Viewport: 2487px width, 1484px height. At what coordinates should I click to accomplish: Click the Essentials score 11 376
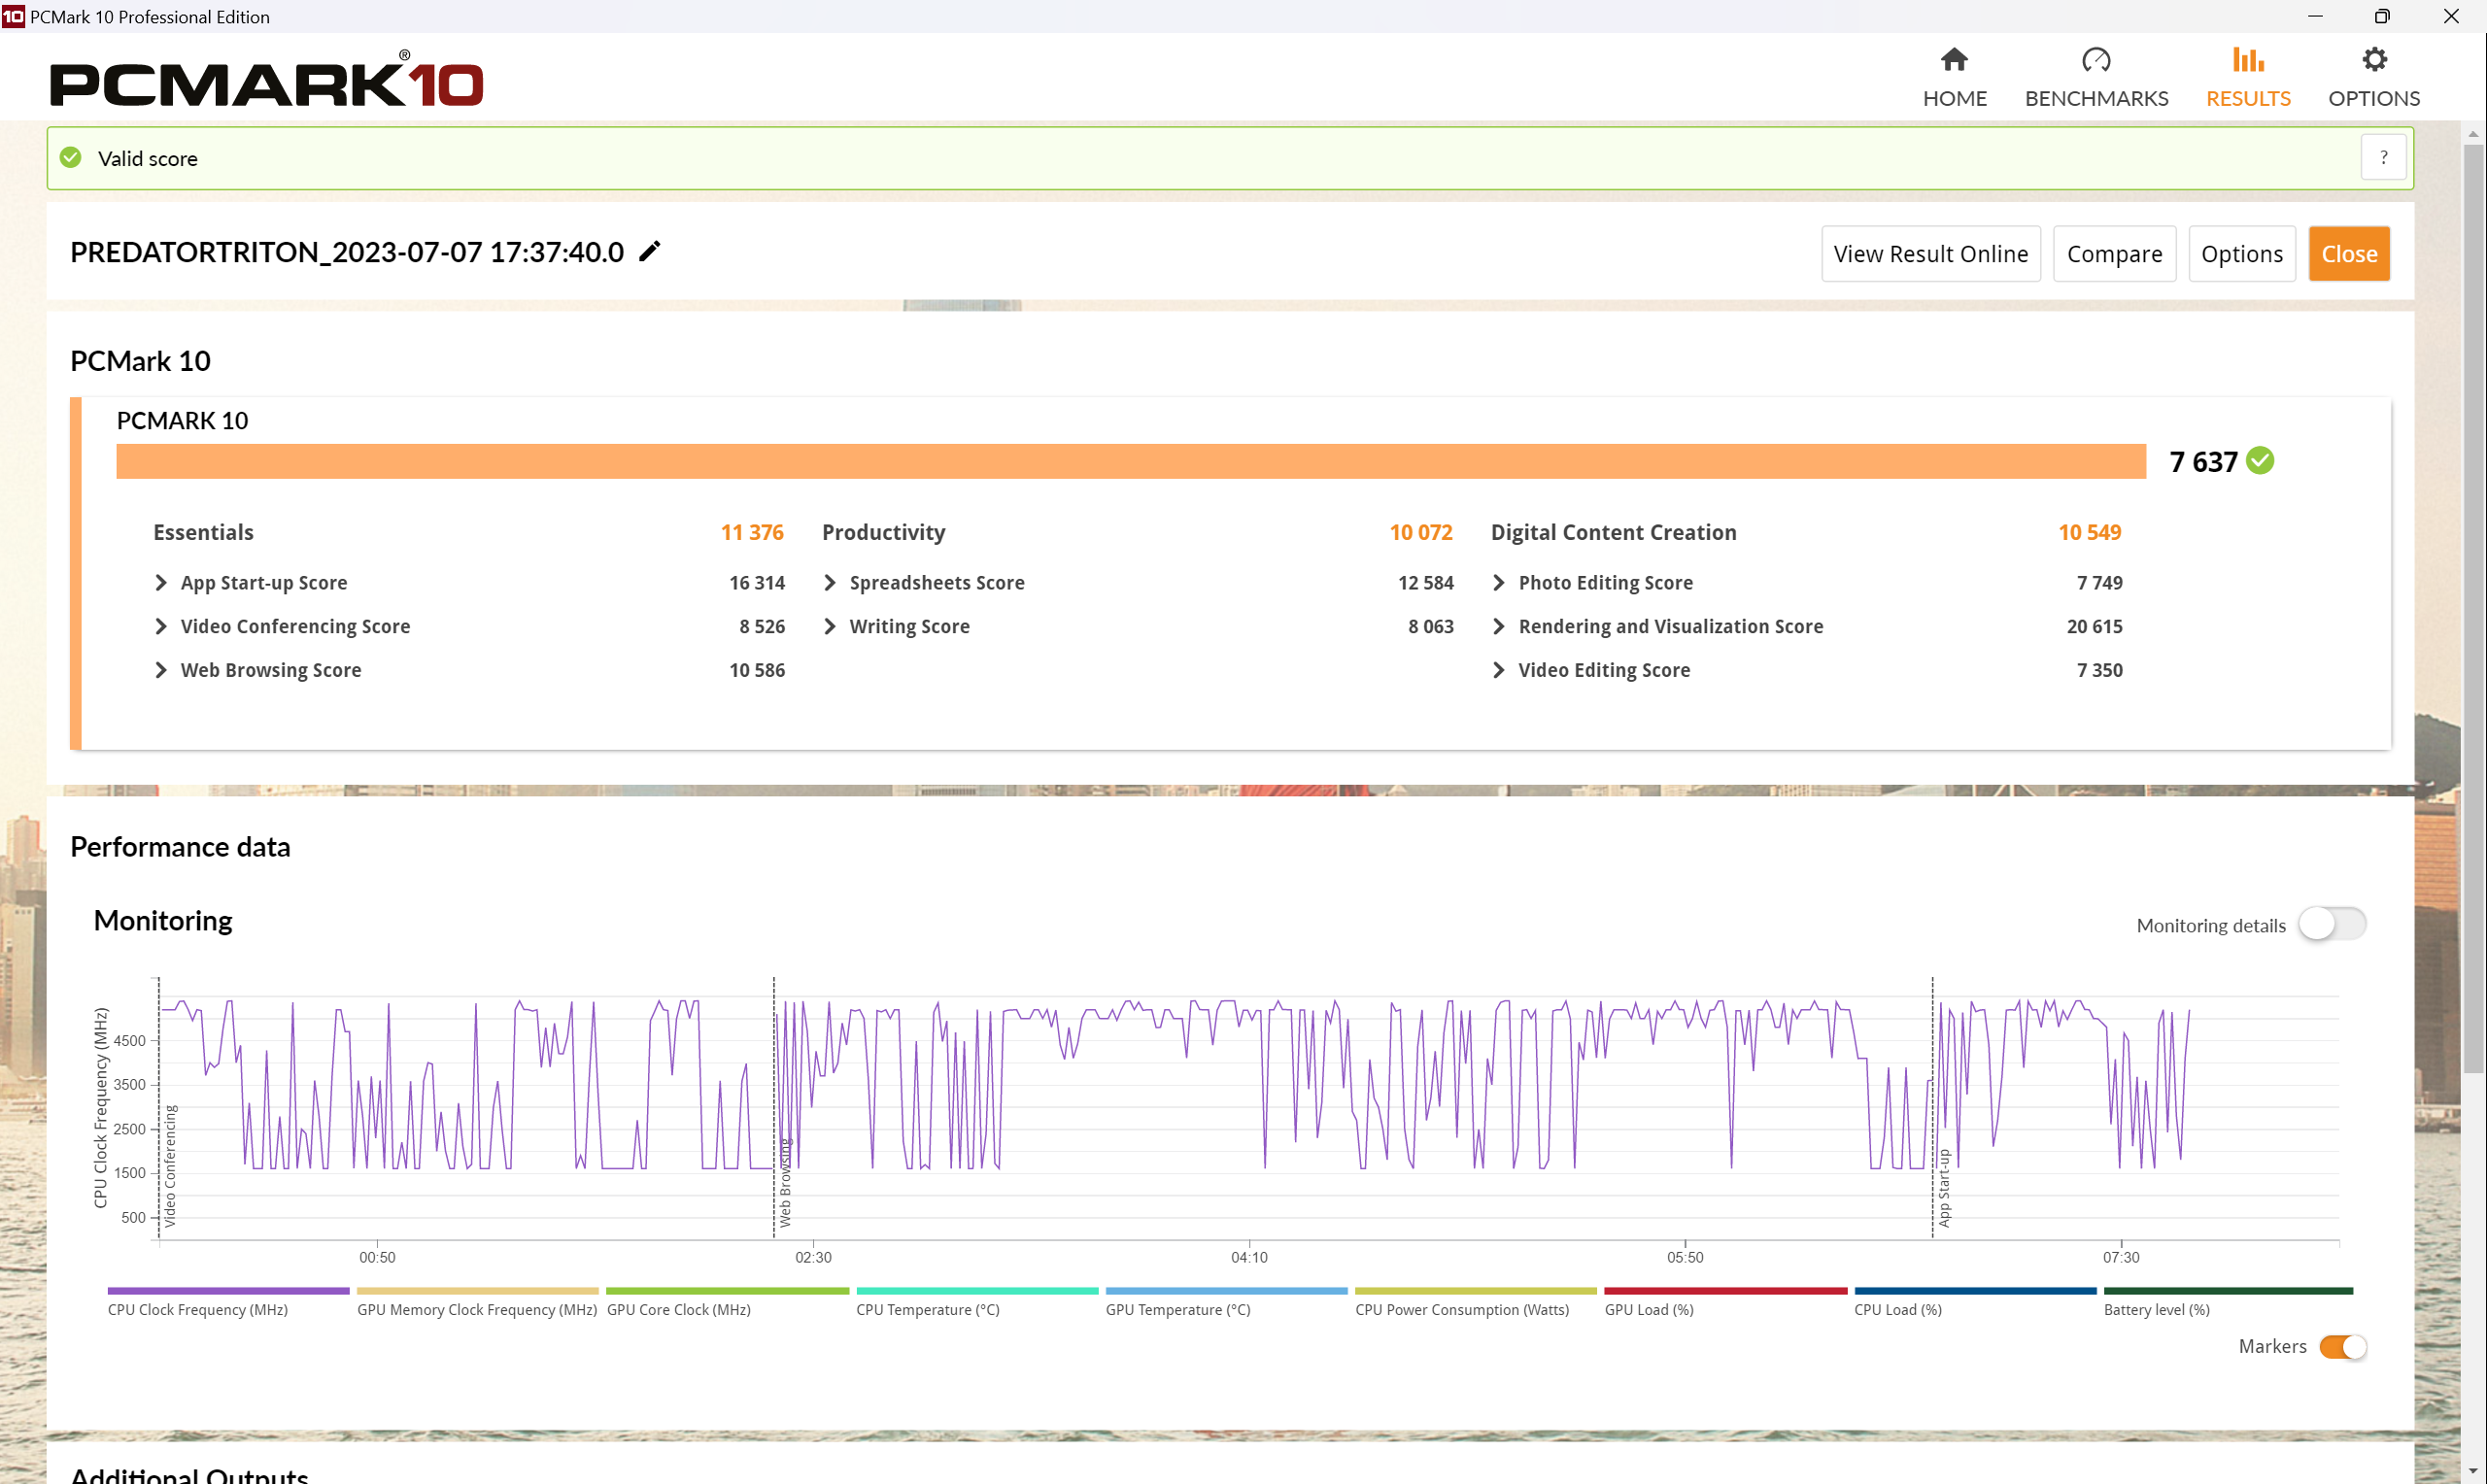(x=752, y=532)
